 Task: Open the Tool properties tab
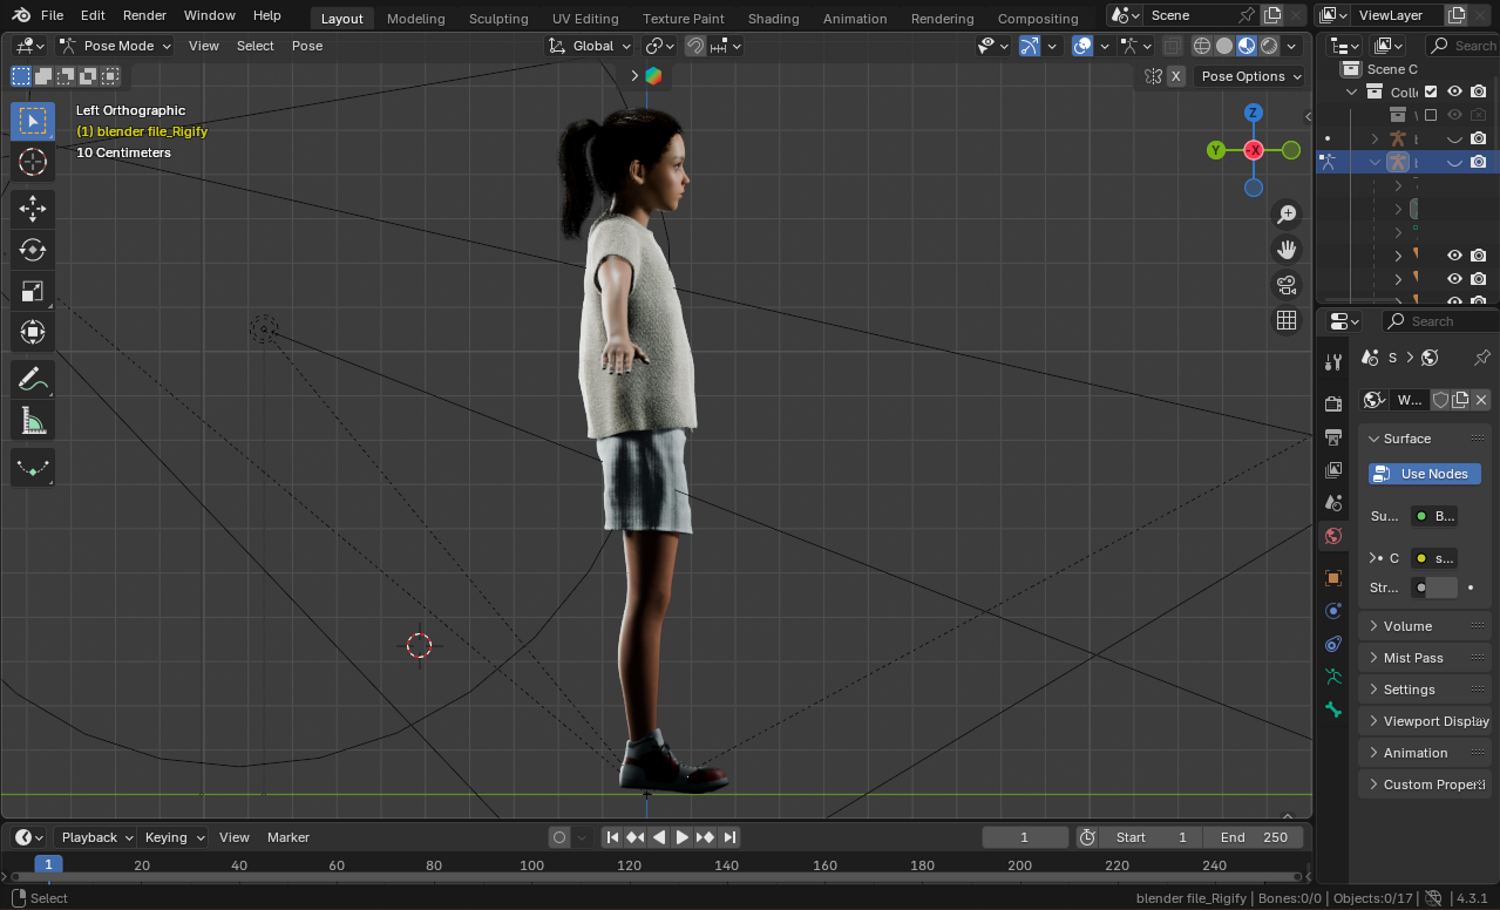coord(1333,362)
